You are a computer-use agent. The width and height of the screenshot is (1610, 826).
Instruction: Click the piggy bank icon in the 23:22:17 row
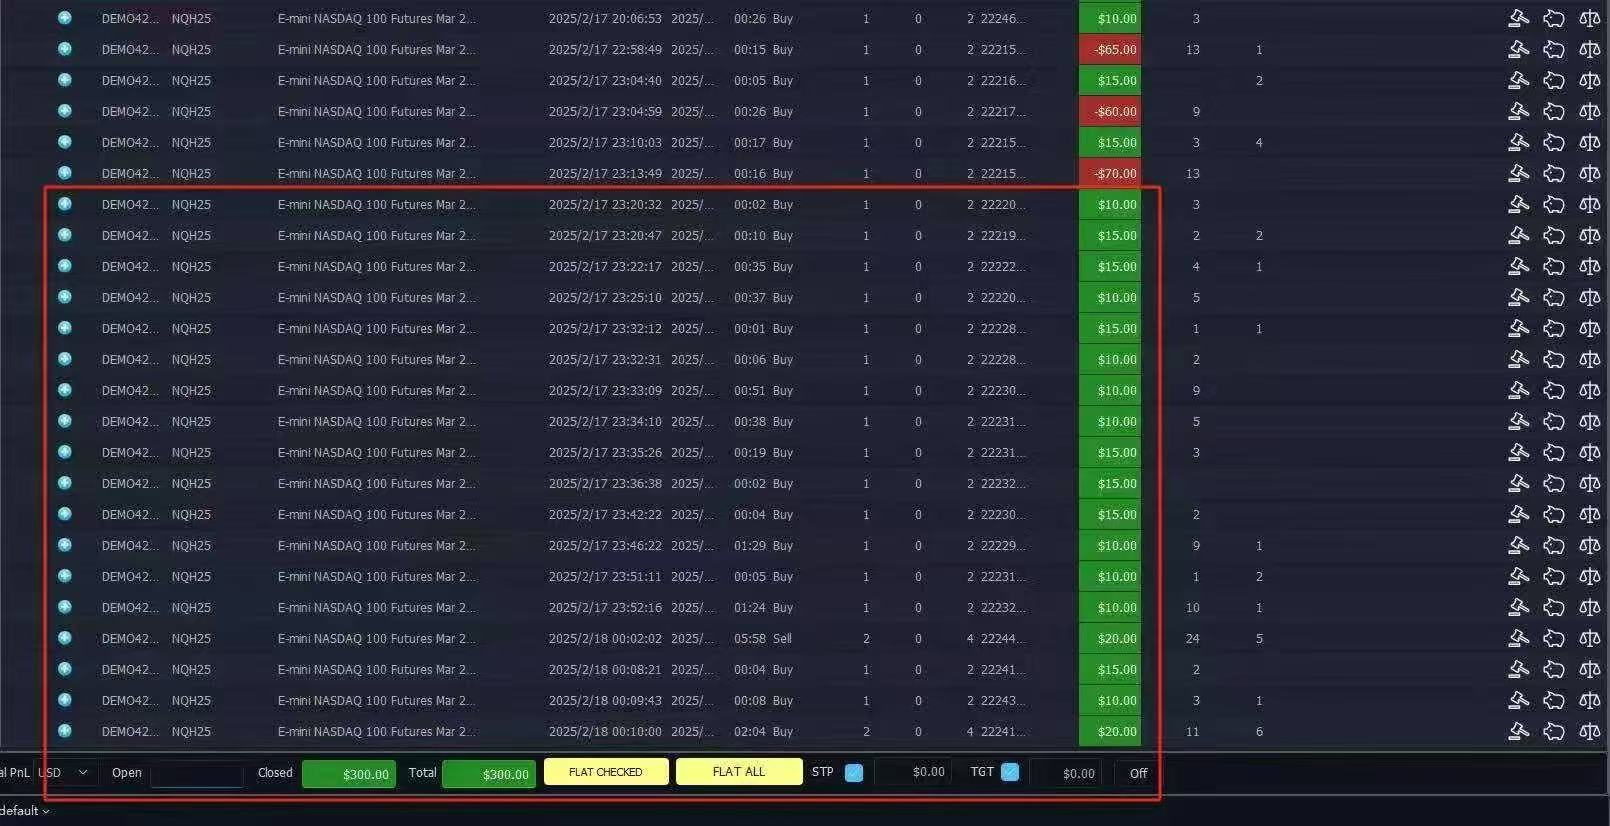click(x=1554, y=266)
